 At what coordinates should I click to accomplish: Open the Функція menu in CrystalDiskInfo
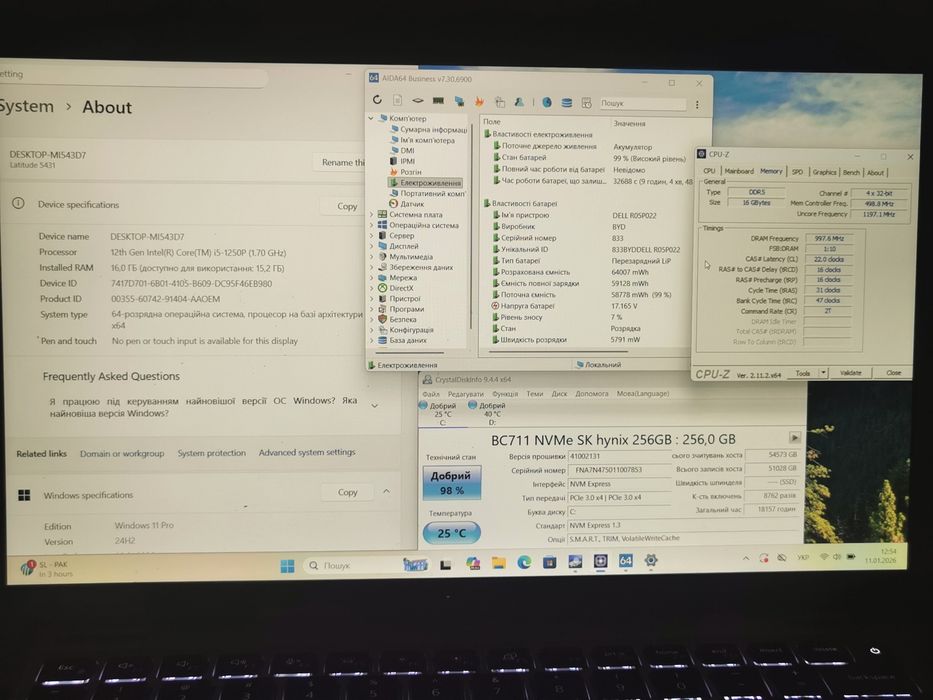(x=505, y=394)
